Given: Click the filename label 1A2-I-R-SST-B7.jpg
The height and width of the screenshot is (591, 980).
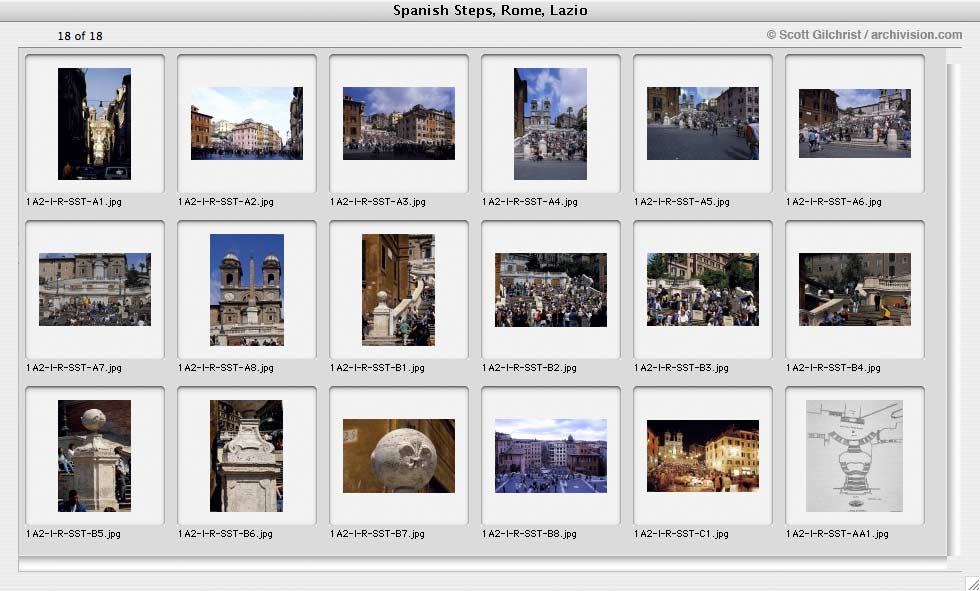Looking at the screenshot, I should pos(377,534).
